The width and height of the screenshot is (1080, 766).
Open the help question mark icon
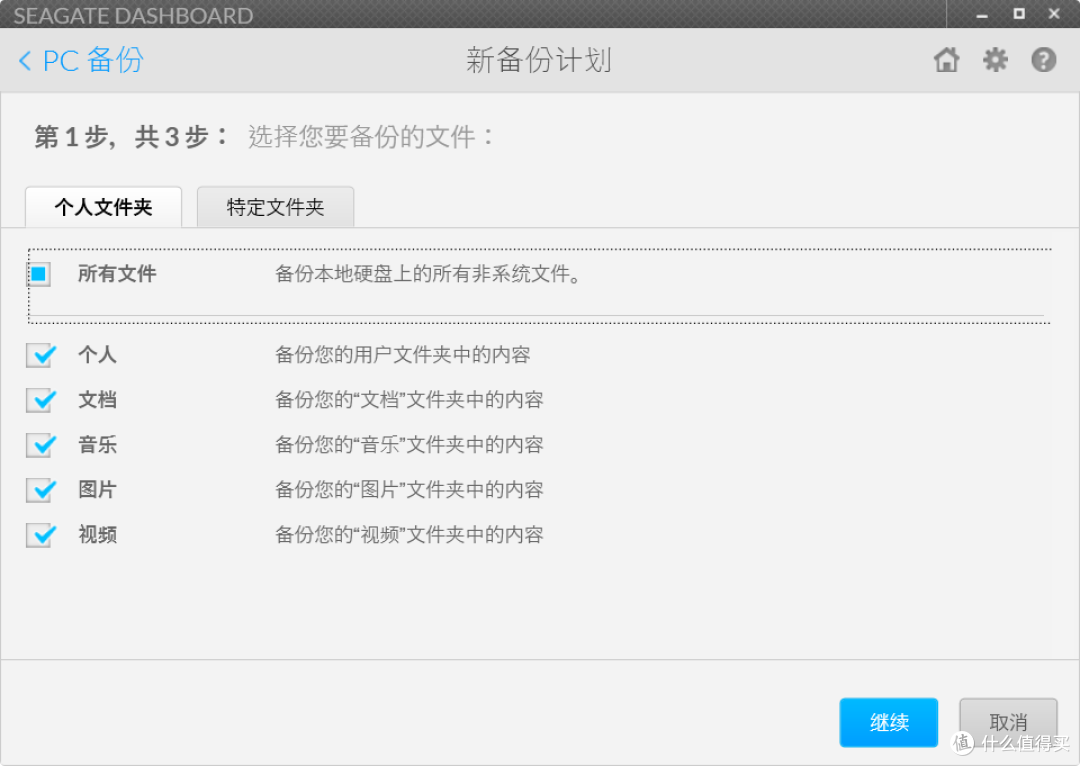pyautogui.click(x=1043, y=60)
